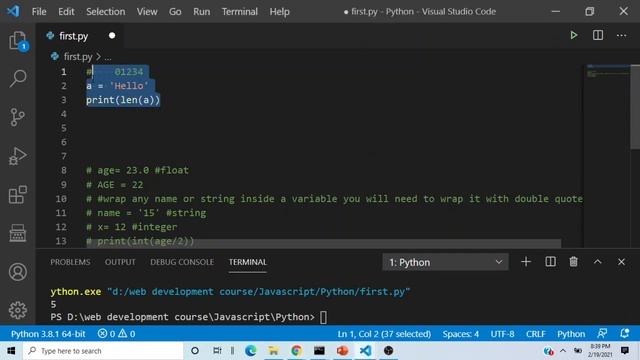Click the VS Code logo icon
The image size is (640, 360).
(13, 11)
